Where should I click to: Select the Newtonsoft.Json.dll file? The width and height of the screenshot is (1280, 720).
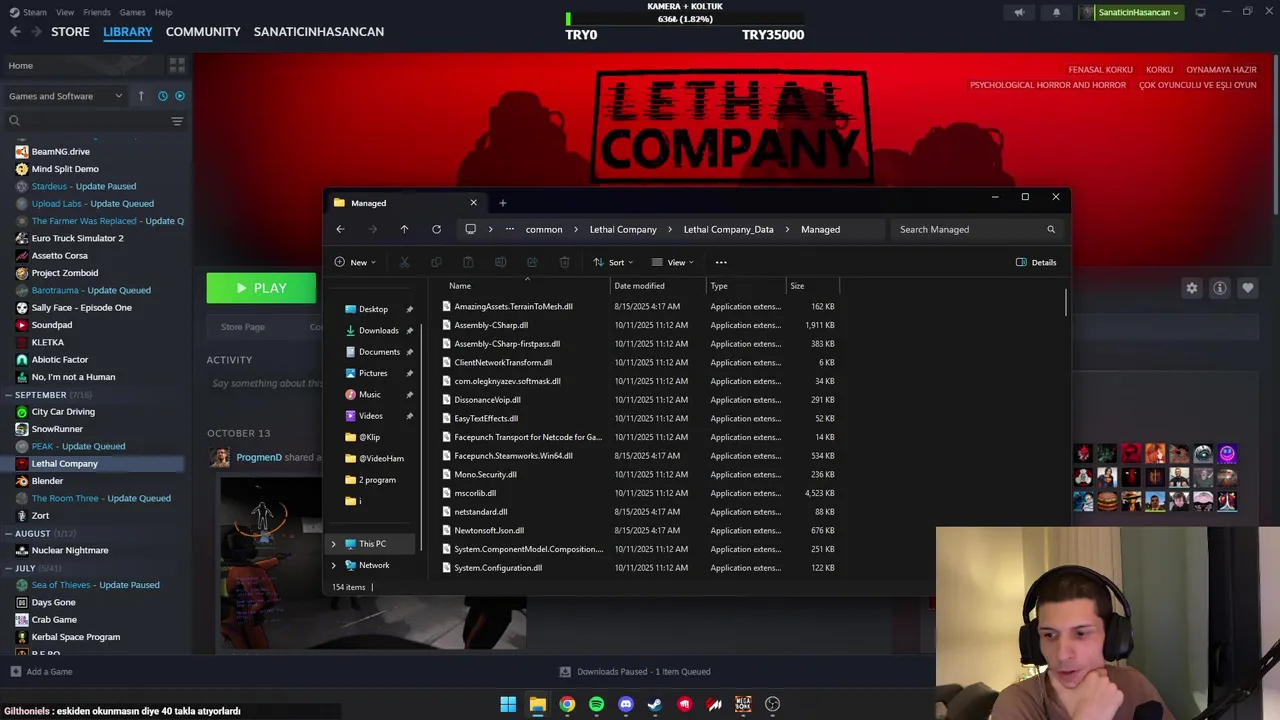(488, 531)
